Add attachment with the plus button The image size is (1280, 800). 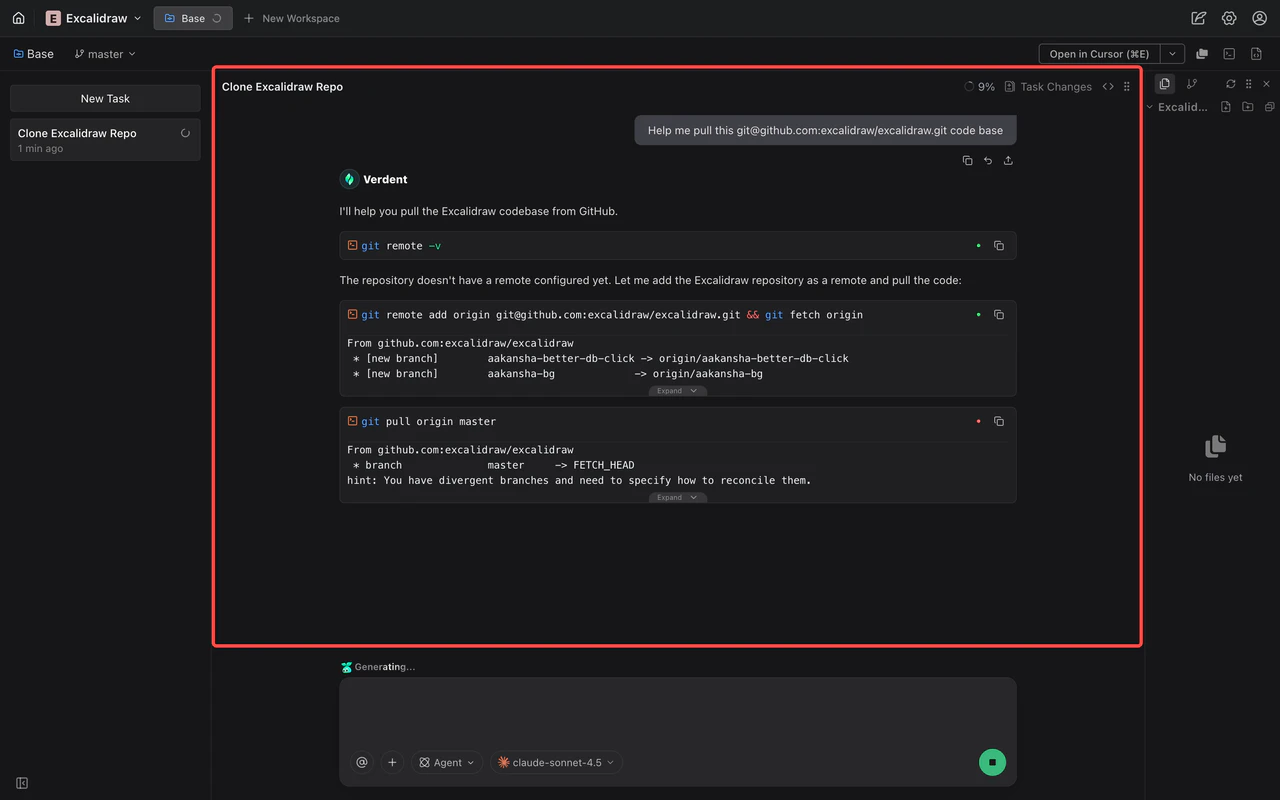click(x=392, y=762)
